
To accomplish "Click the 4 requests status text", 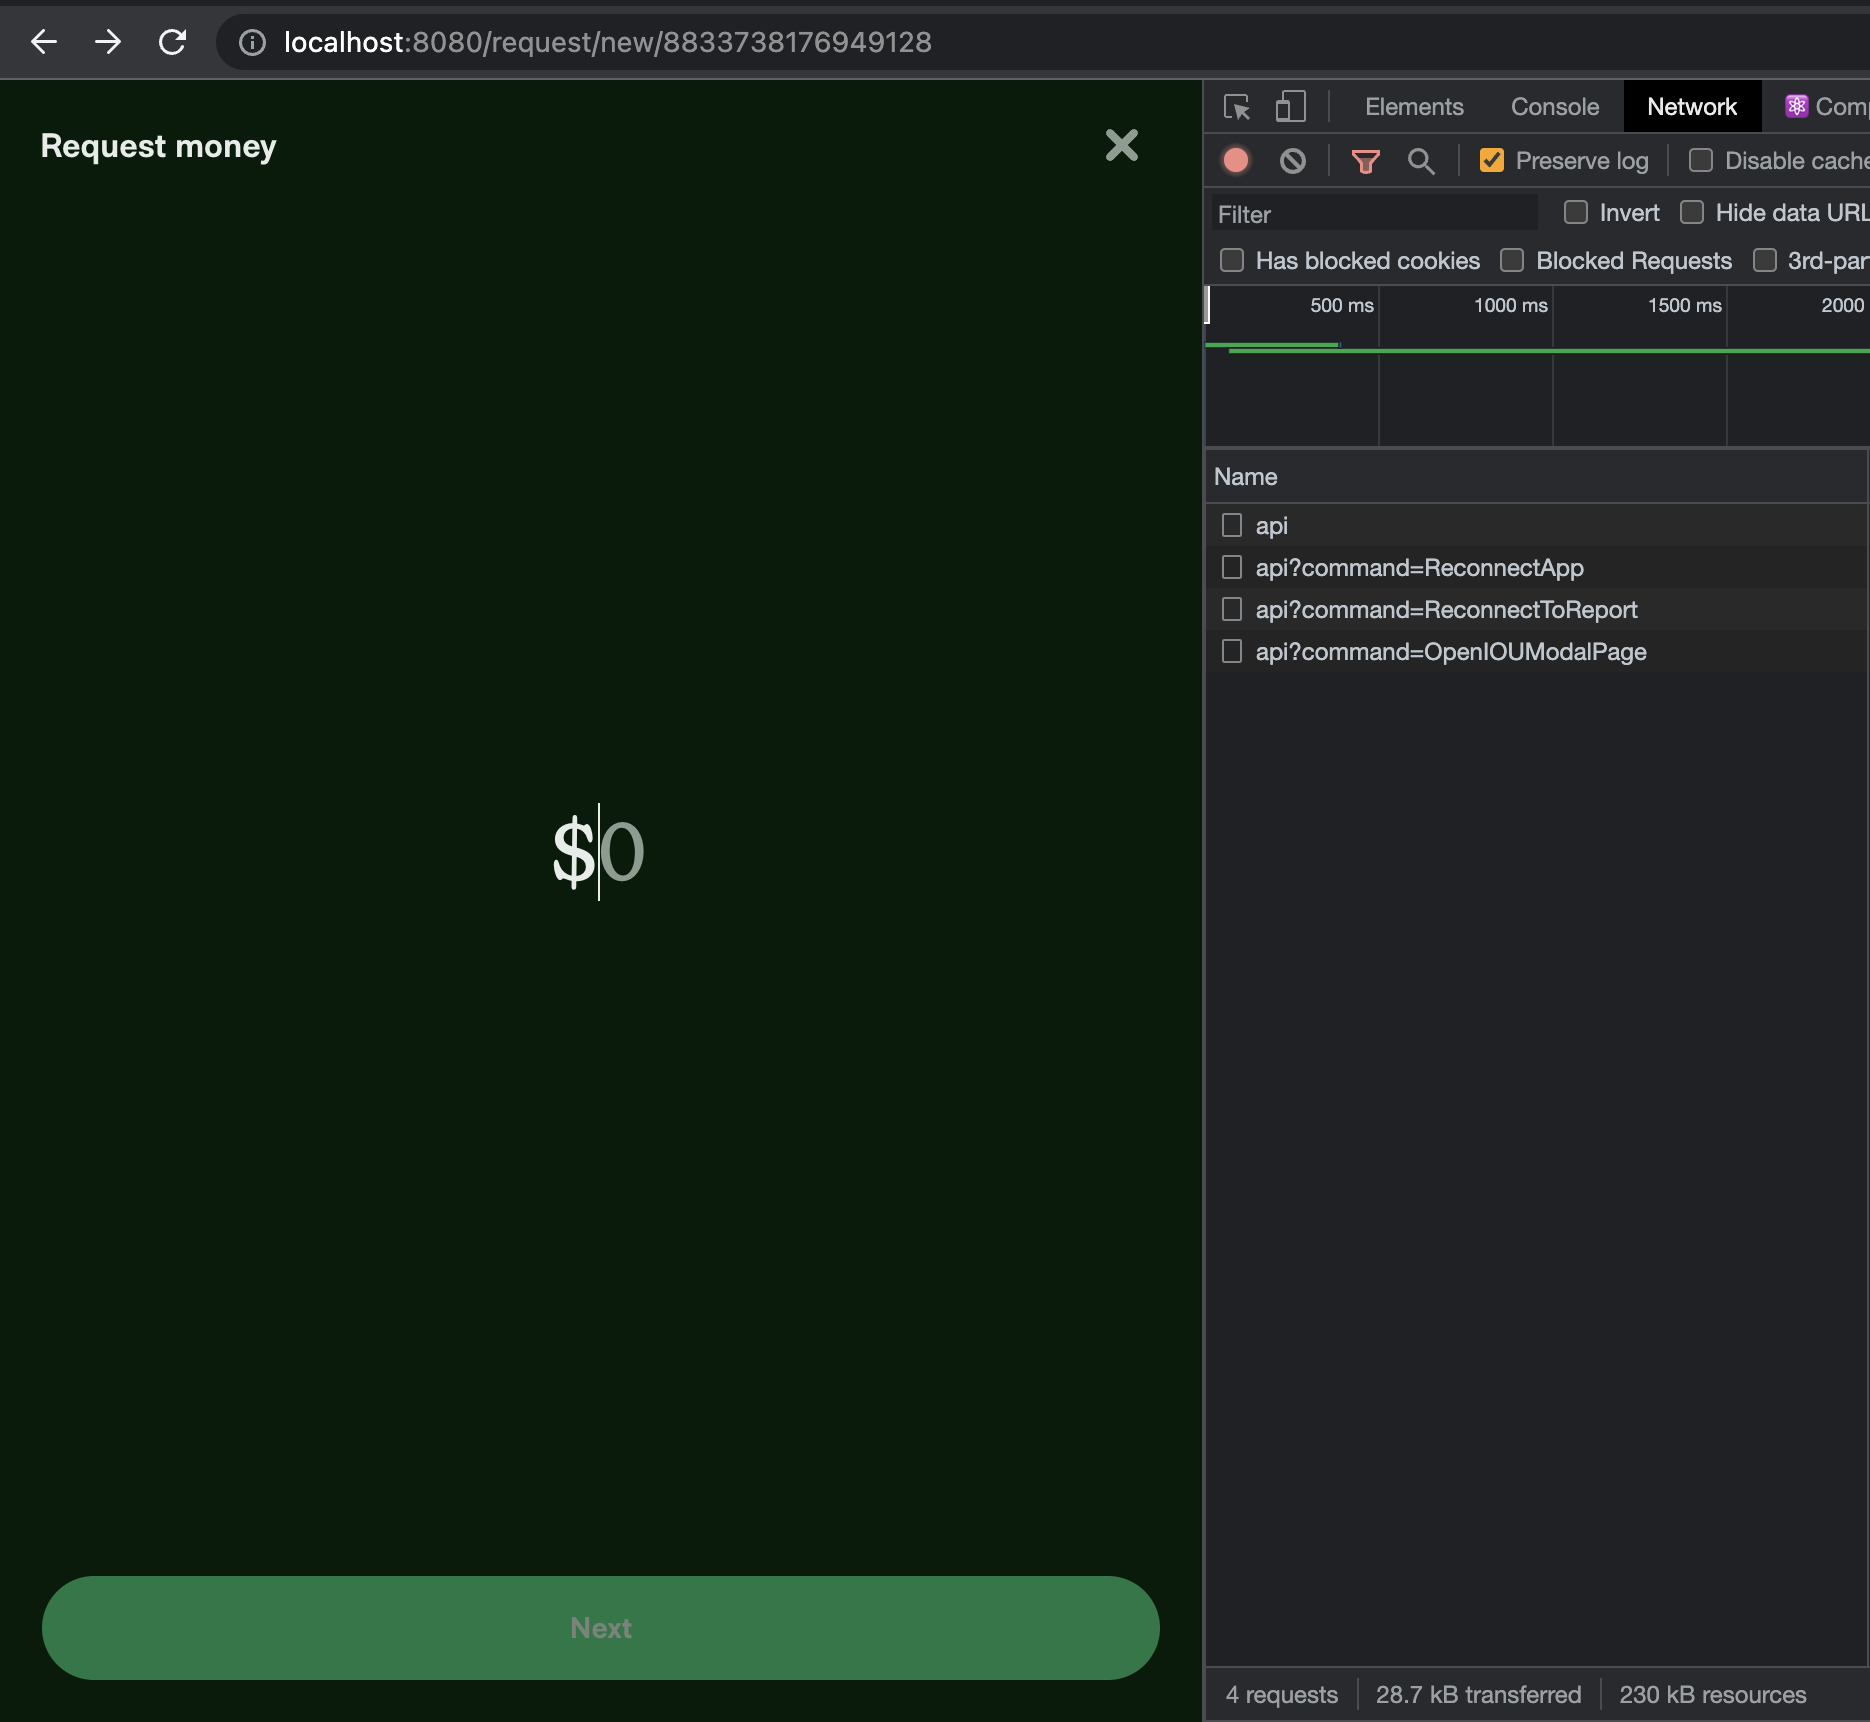I will (1281, 1695).
